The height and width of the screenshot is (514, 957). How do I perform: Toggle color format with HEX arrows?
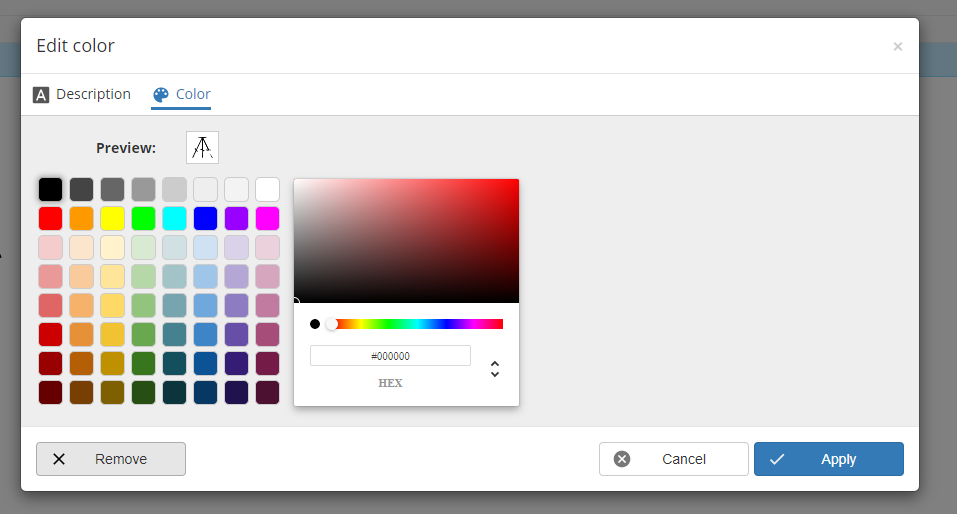(x=495, y=369)
